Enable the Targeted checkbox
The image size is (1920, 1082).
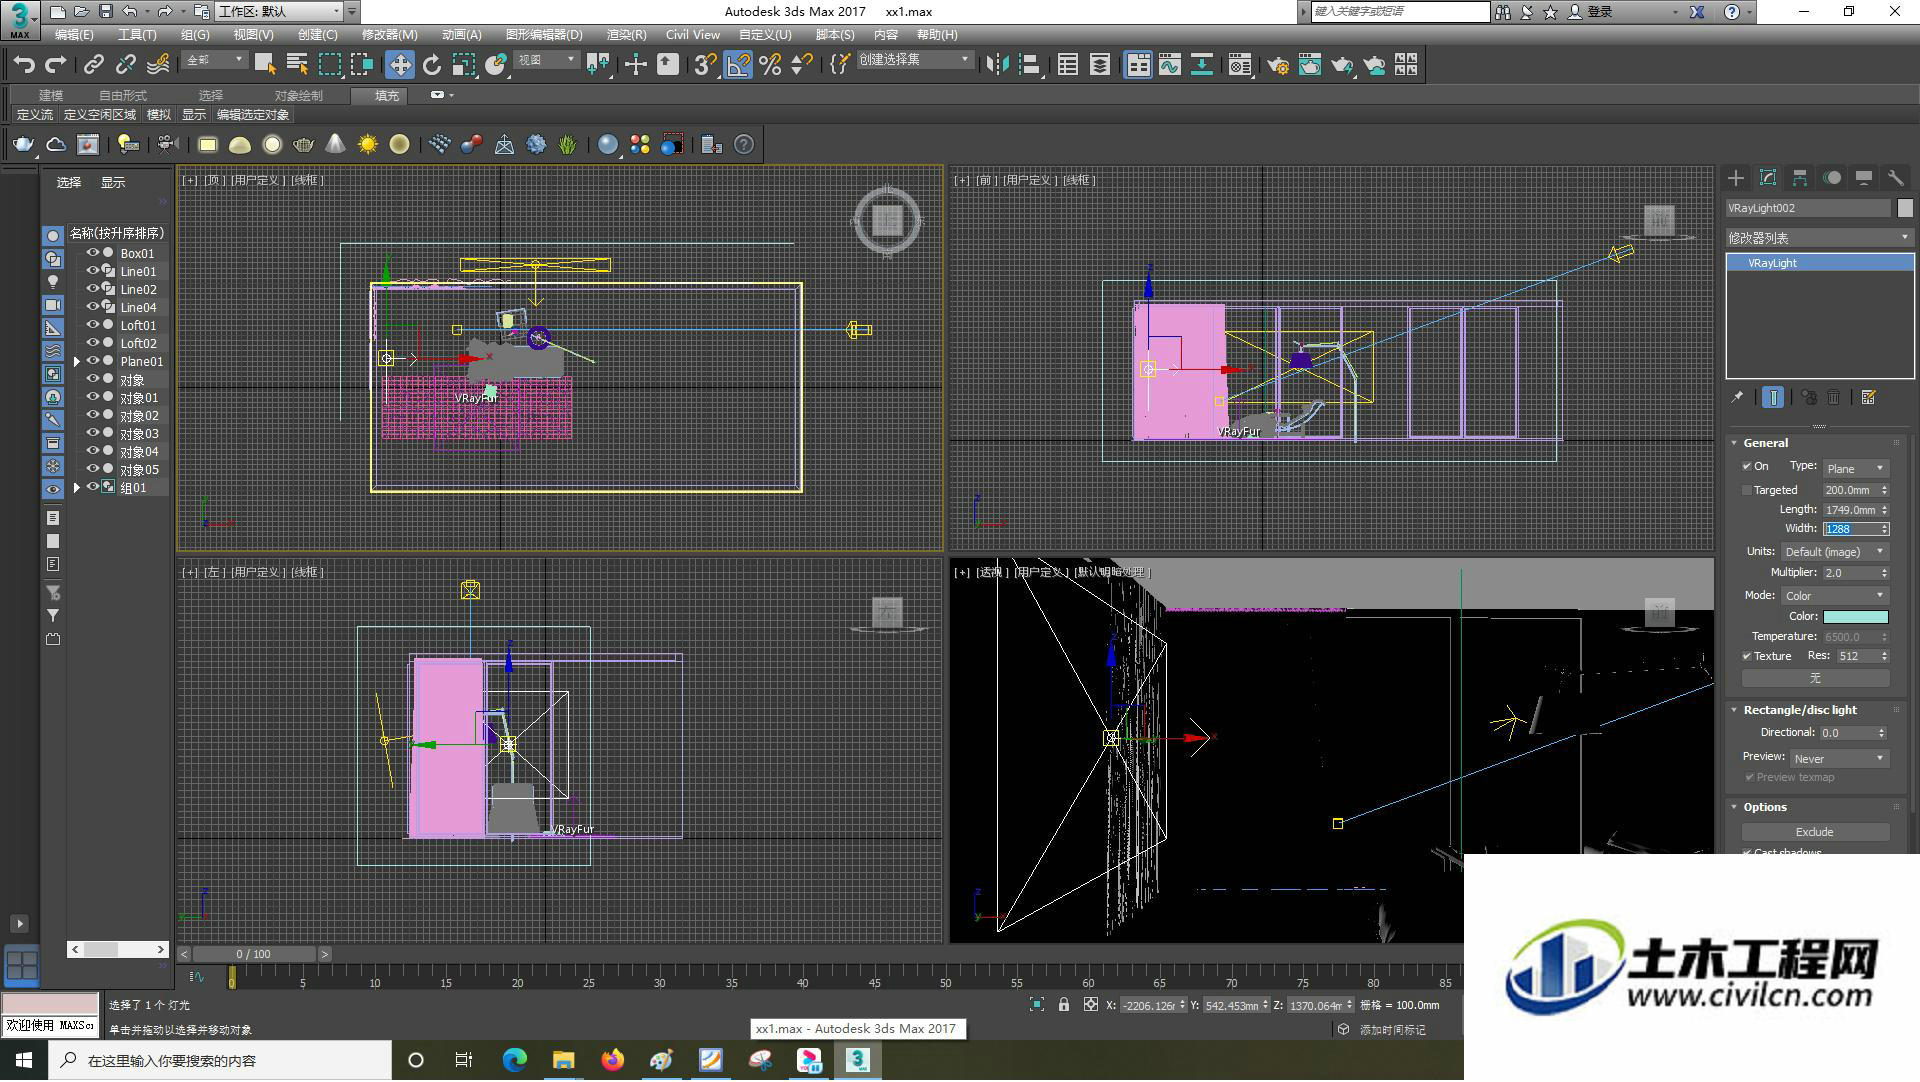point(1747,491)
